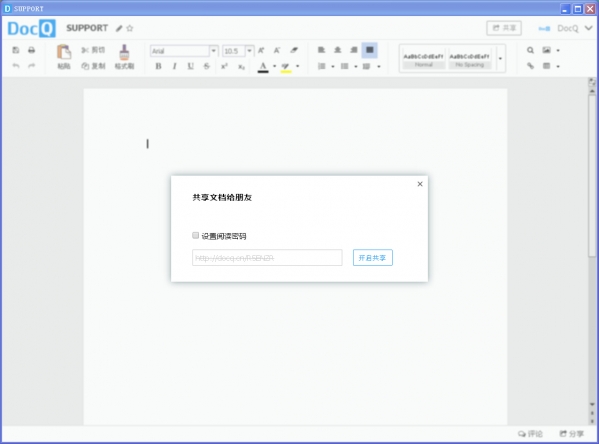This screenshot has width=599, height=444.
Task: Toggle subscript formatting
Action: click(241, 66)
